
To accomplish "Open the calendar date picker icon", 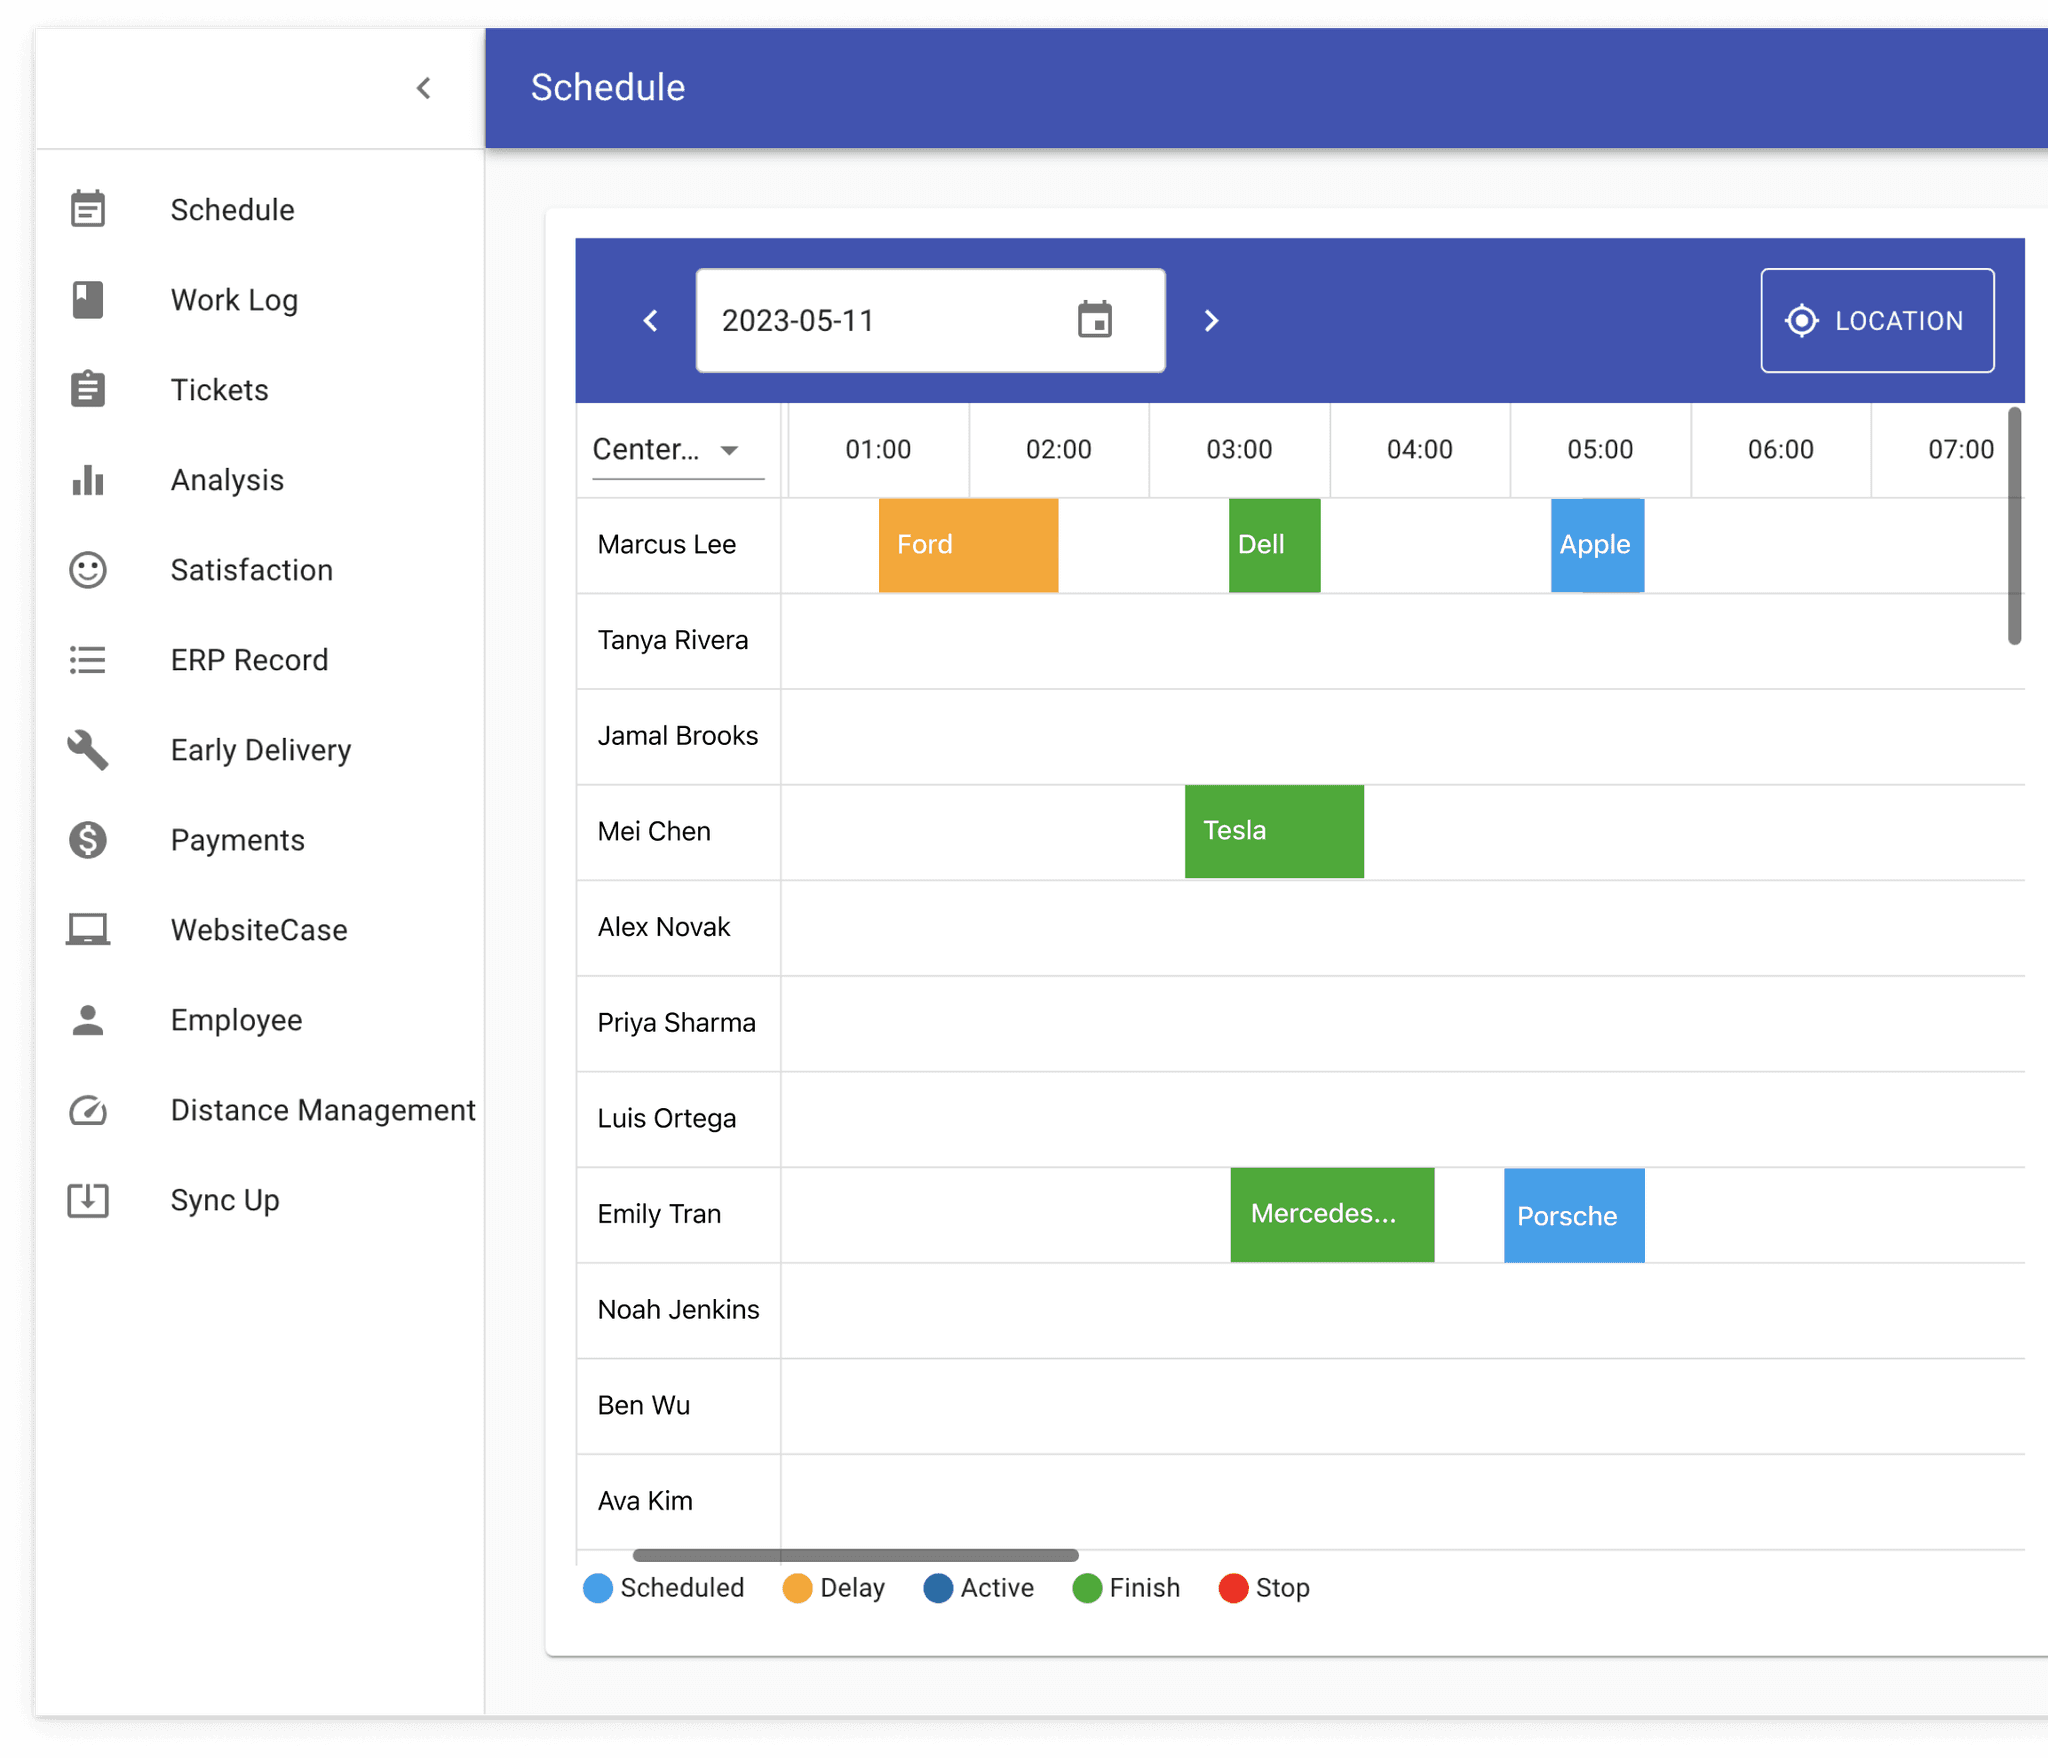I will click(1095, 320).
